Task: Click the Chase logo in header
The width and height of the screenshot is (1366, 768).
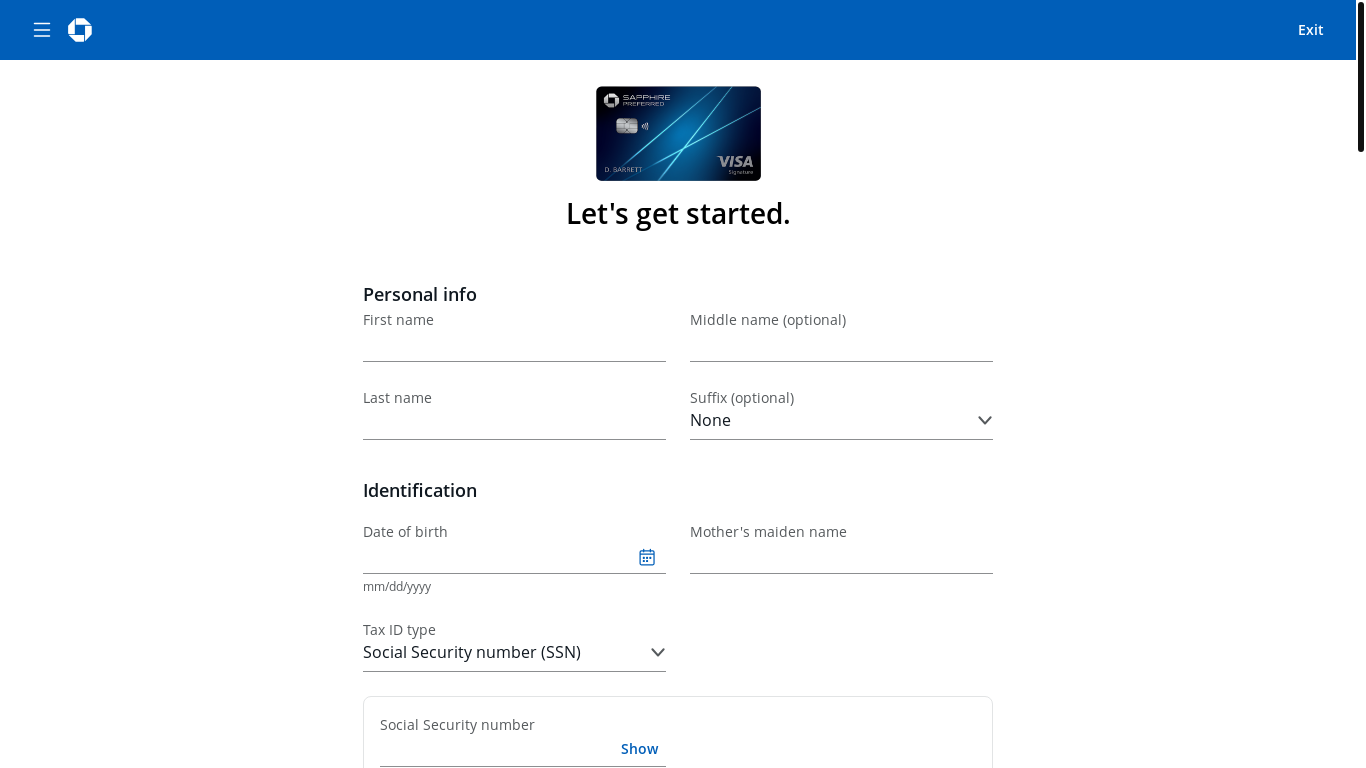Action: 80,30
